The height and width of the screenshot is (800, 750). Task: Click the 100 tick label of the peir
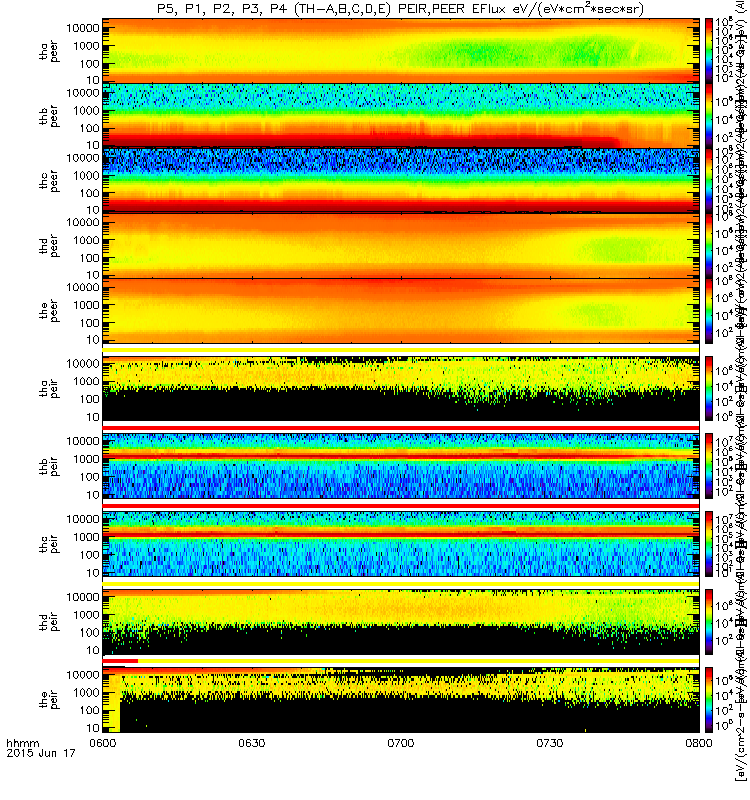pos(89,710)
